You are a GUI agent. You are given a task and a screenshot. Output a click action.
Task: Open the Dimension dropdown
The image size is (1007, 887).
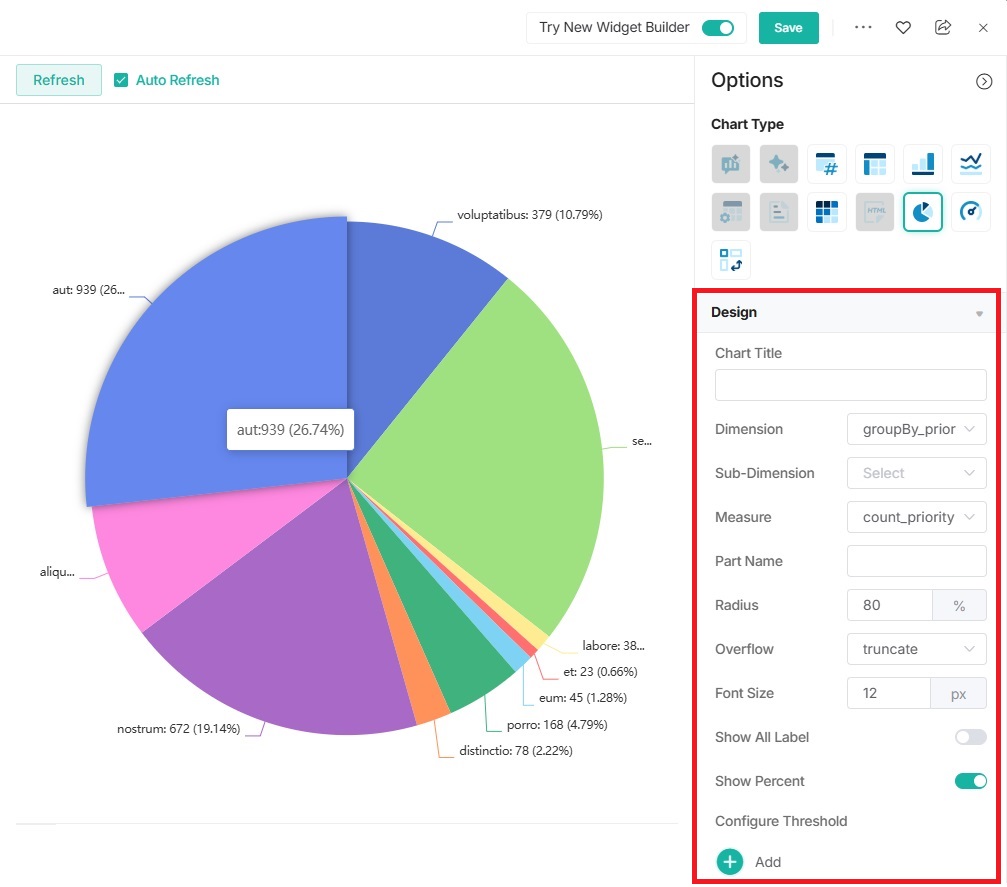[916, 429]
